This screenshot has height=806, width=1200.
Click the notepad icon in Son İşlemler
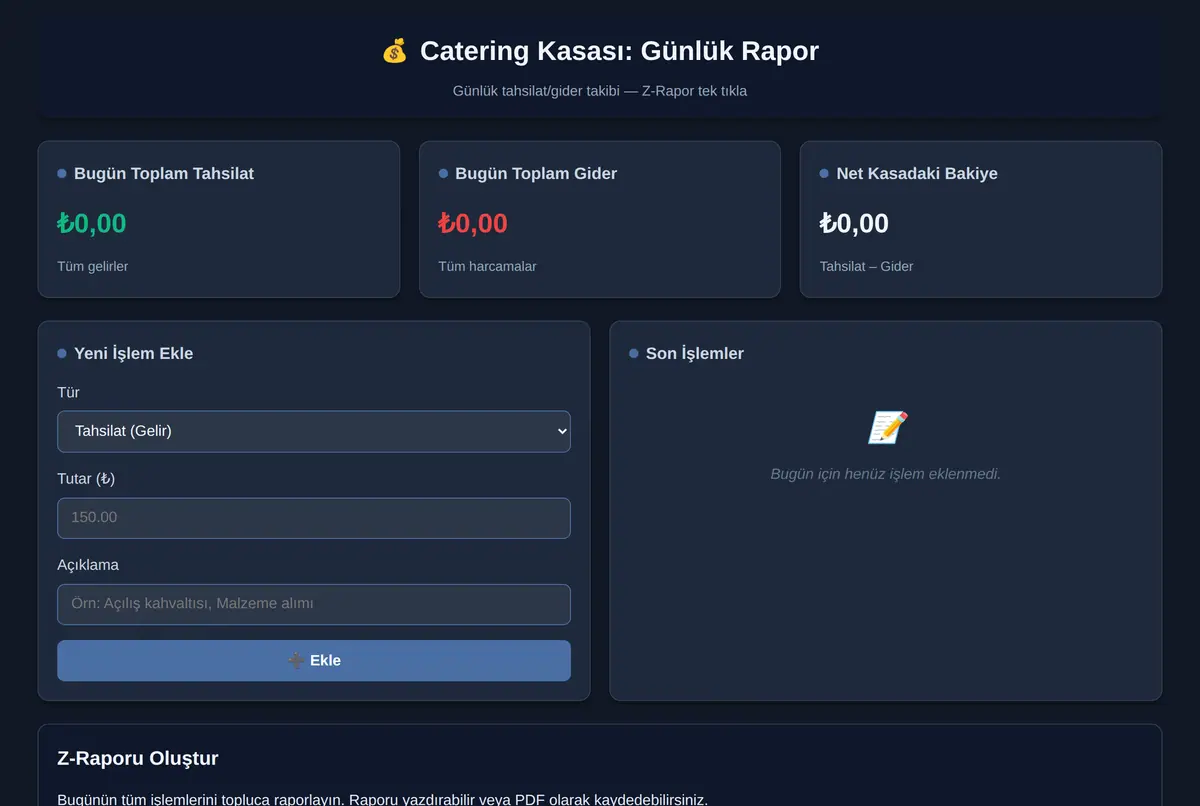(x=886, y=428)
